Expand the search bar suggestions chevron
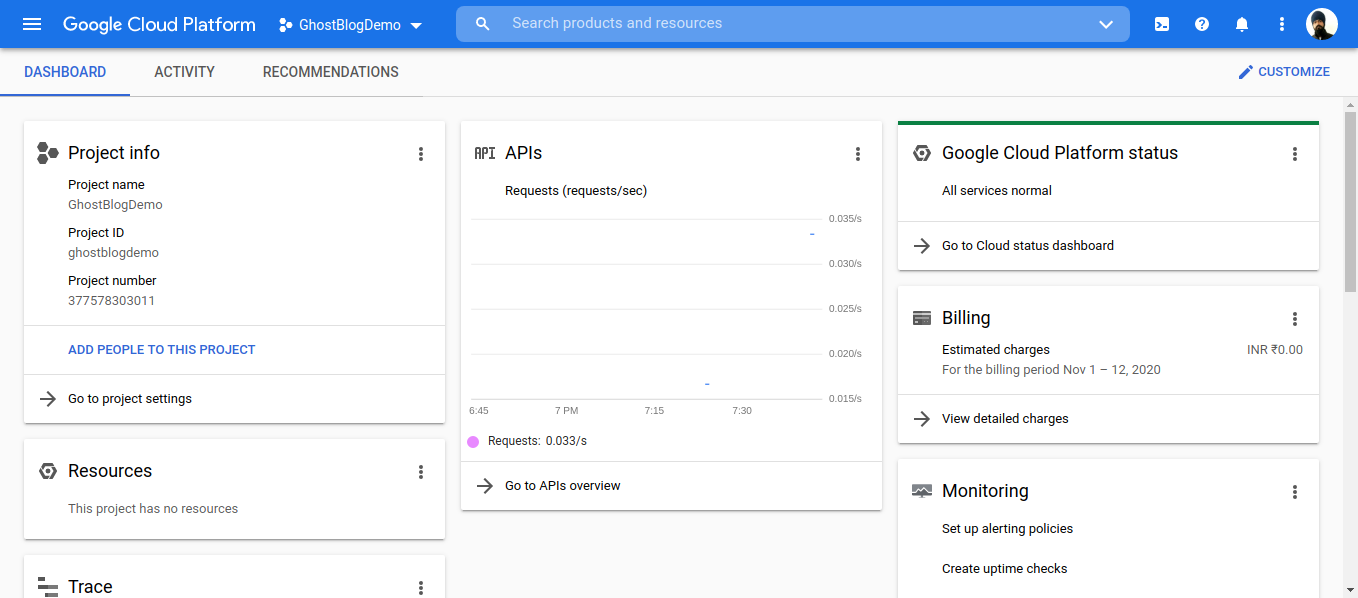1358x598 pixels. [1106, 24]
